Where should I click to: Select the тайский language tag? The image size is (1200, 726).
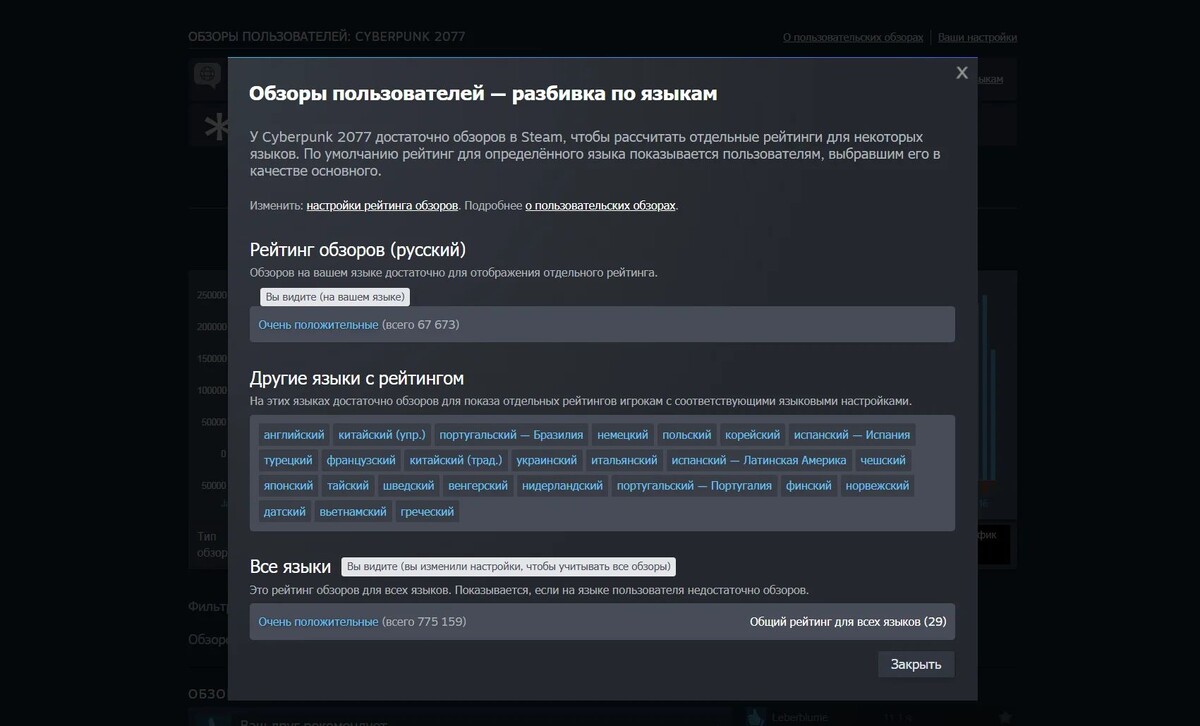click(x=348, y=486)
